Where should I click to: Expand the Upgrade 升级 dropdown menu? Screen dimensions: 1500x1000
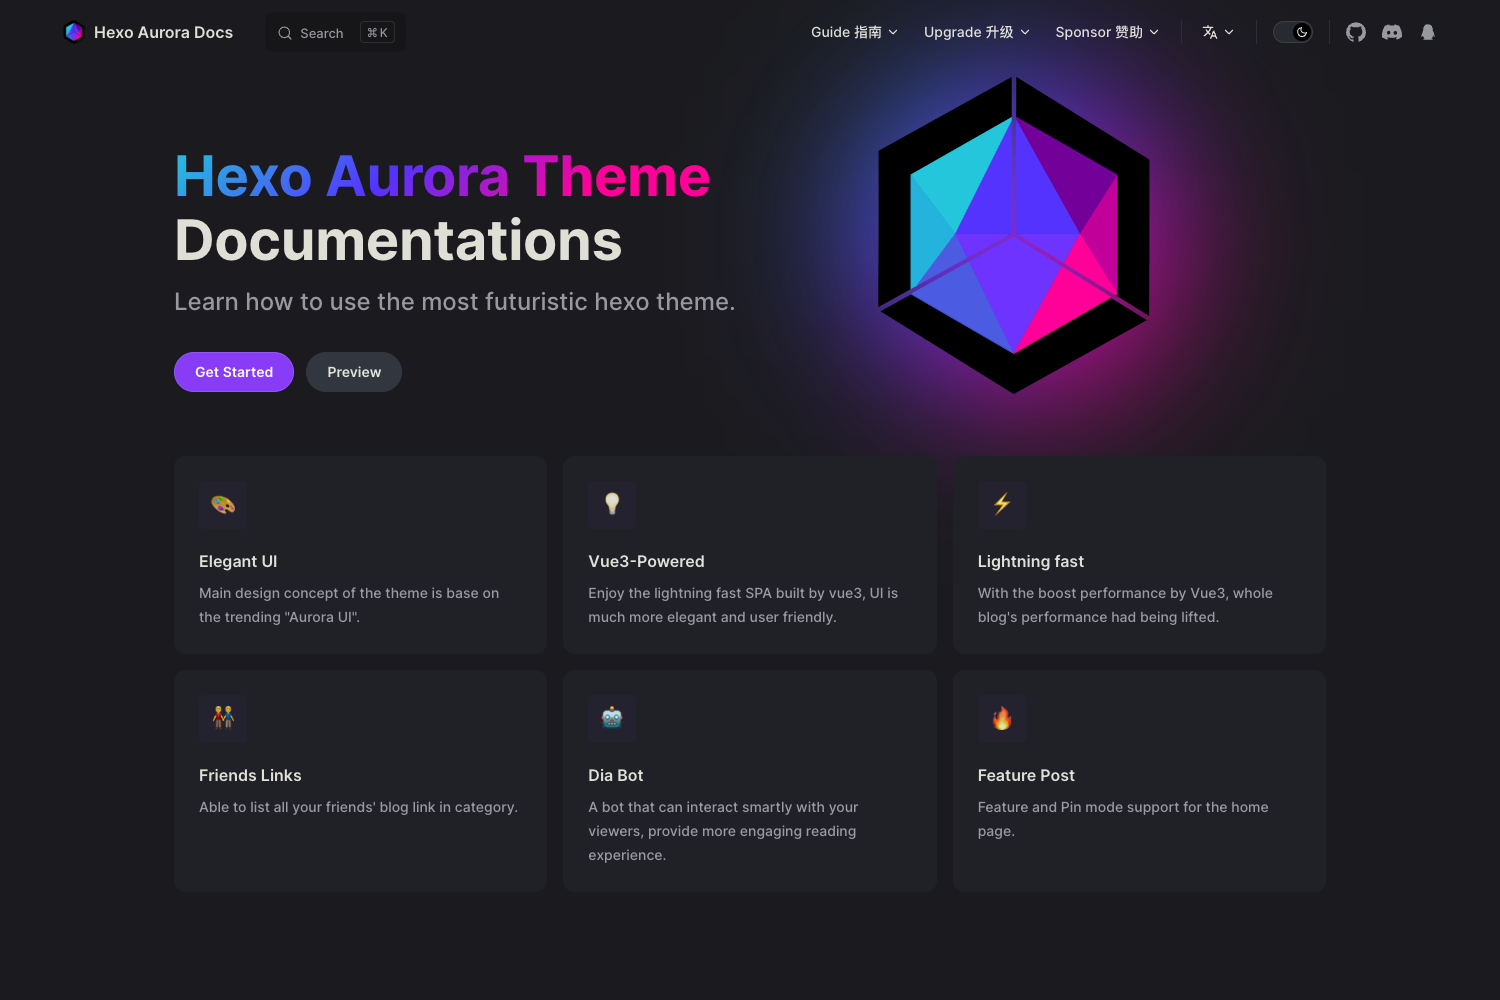tap(976, 32)
